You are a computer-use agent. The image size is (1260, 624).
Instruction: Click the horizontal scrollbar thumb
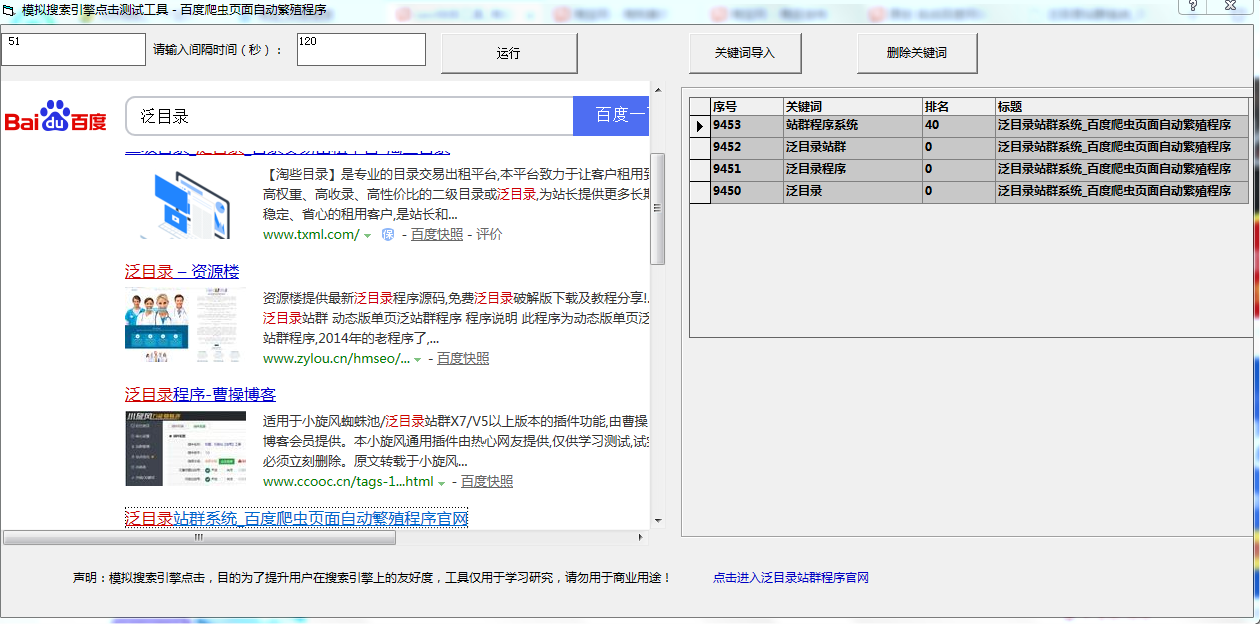click(200, 537)
